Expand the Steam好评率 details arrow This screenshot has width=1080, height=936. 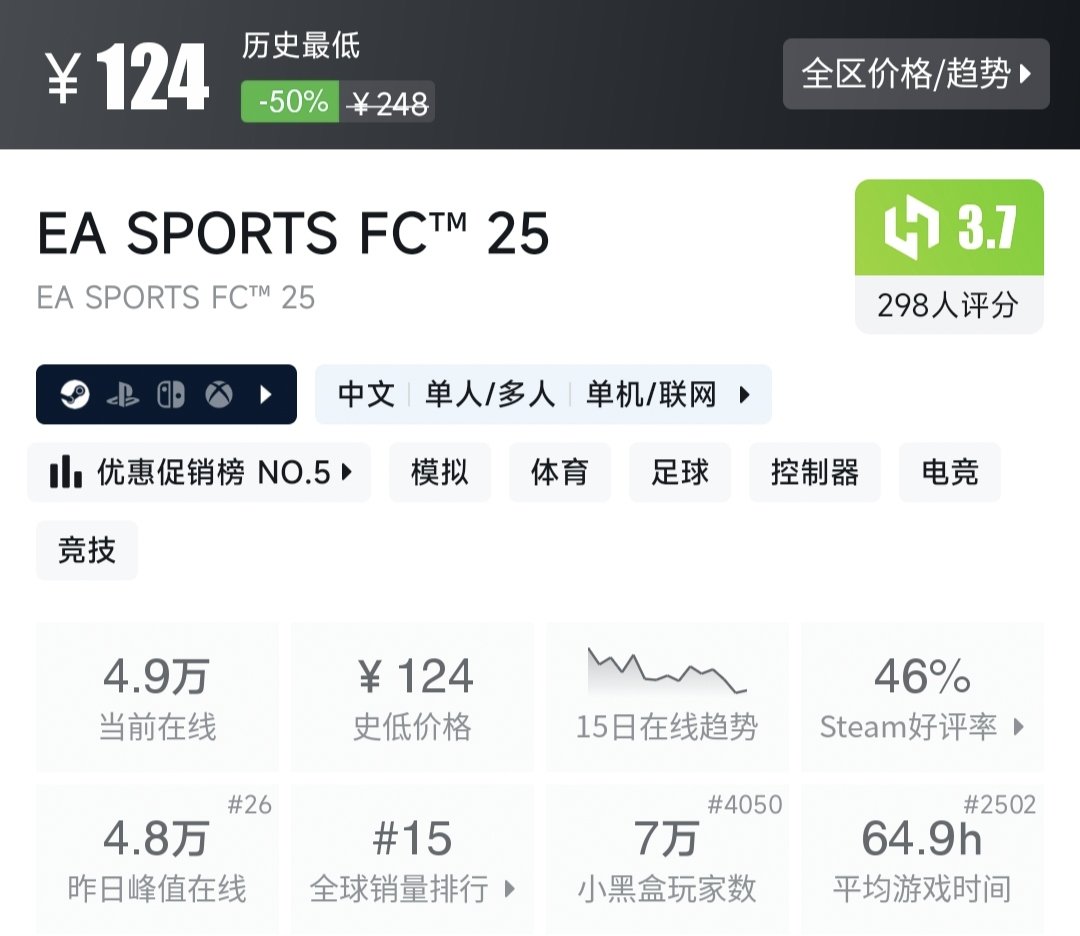click(x=1019, y=727)
